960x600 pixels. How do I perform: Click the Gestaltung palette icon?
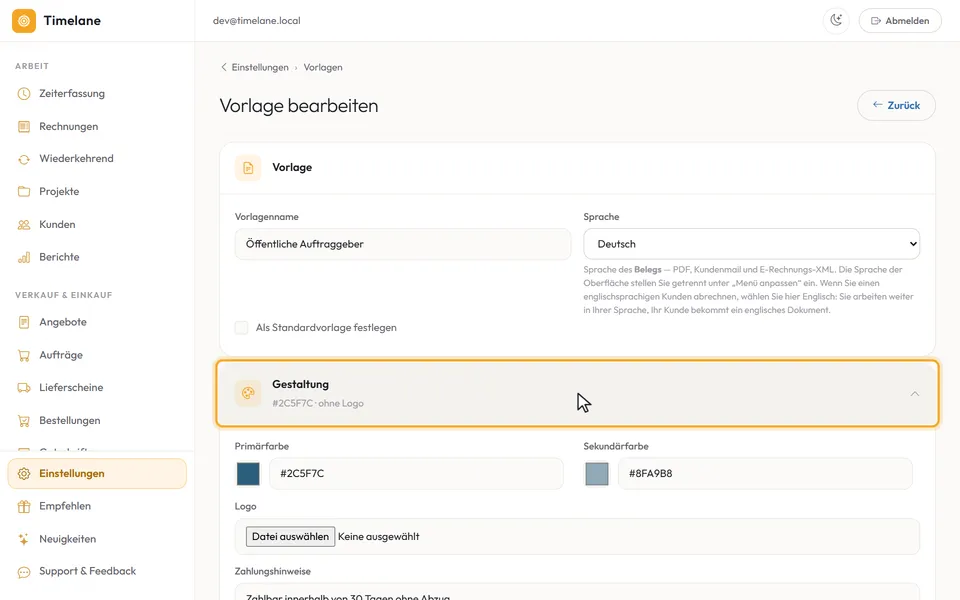(x=248, y=393)
